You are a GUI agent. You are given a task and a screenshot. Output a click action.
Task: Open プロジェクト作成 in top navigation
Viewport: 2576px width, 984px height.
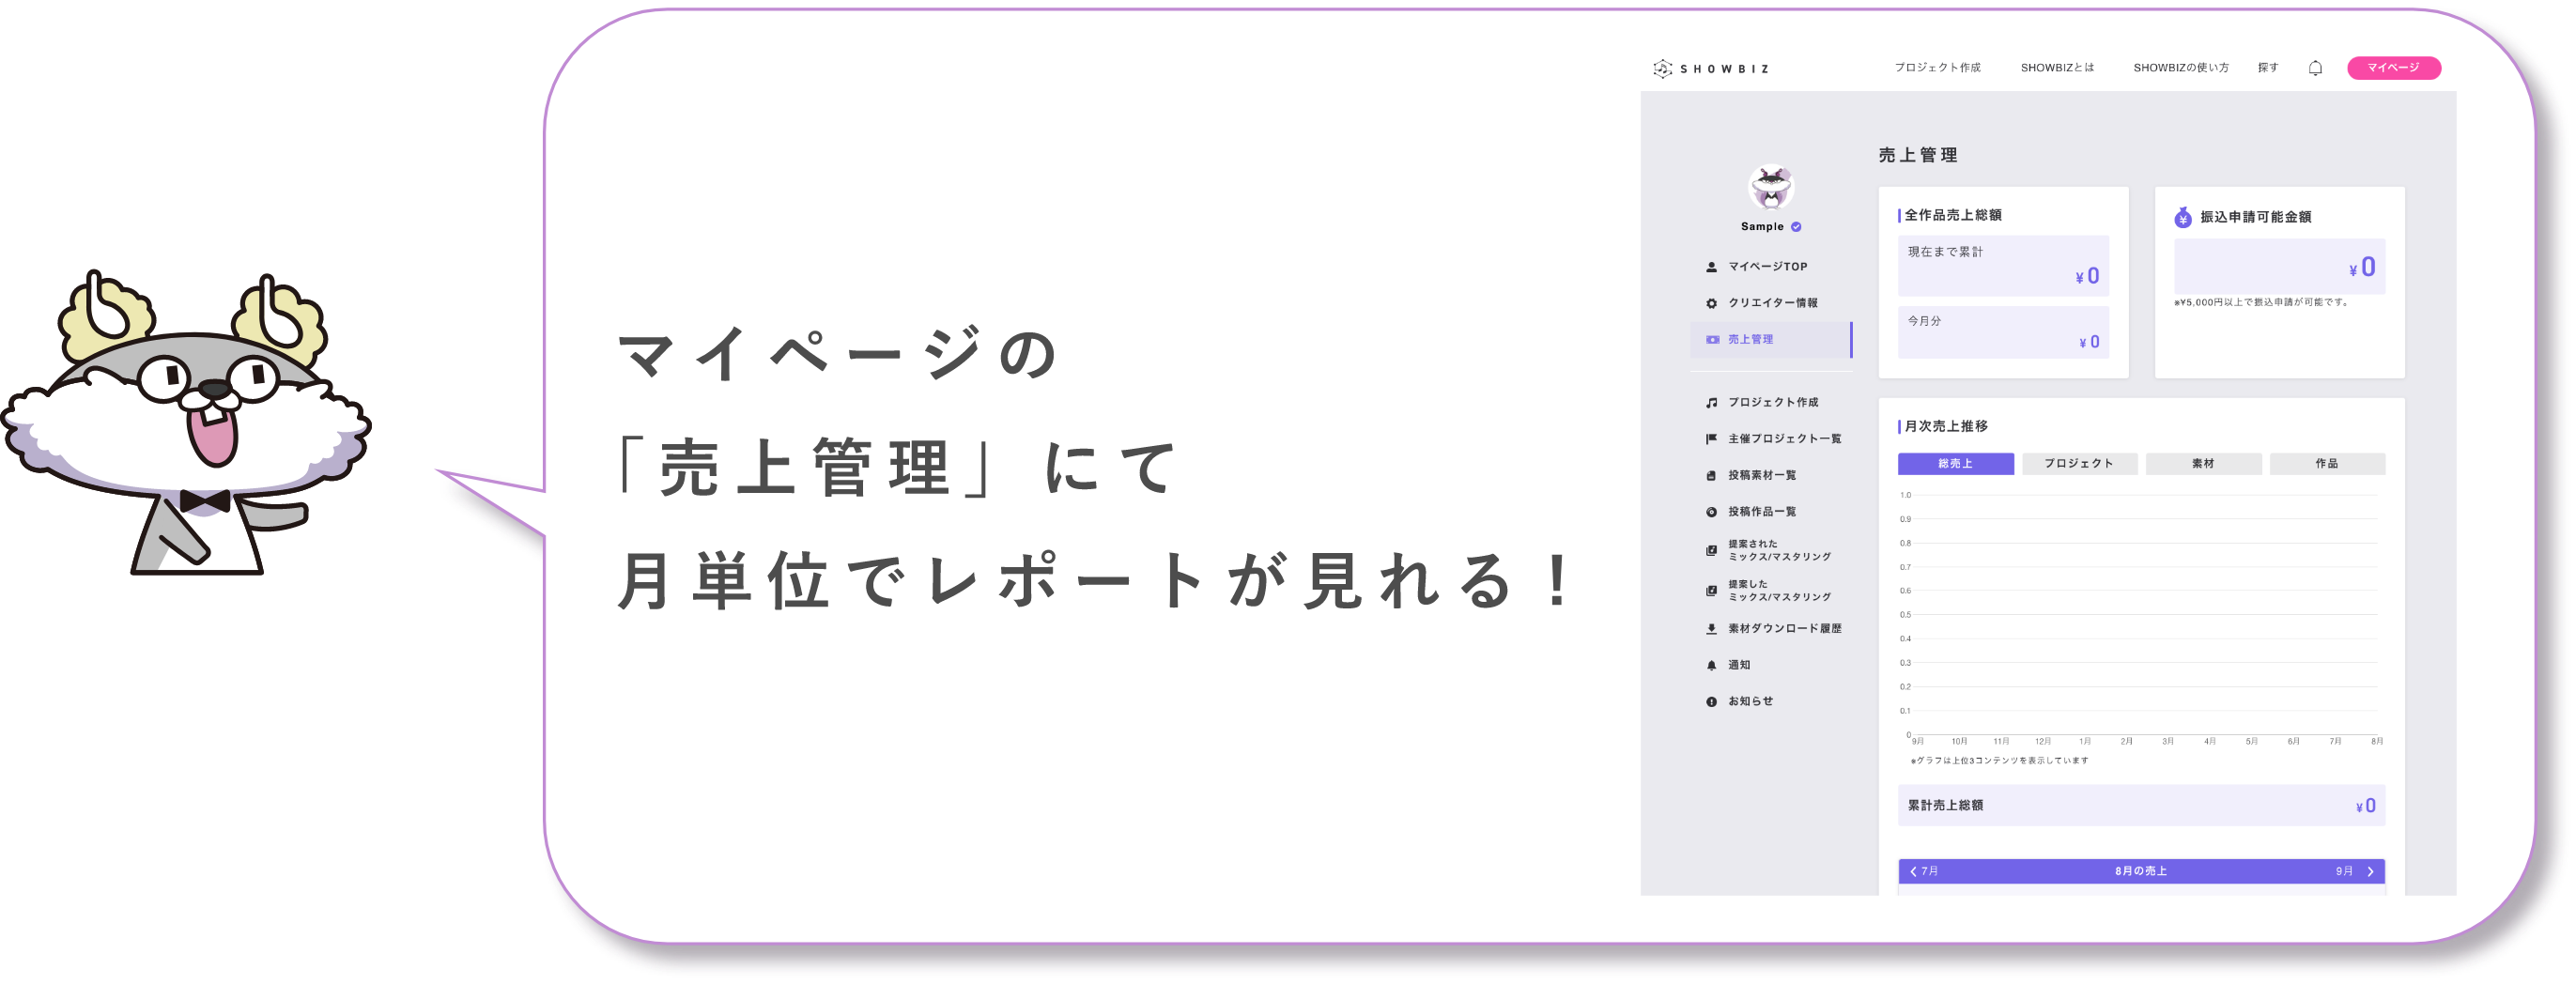[x=1937, y=68]
